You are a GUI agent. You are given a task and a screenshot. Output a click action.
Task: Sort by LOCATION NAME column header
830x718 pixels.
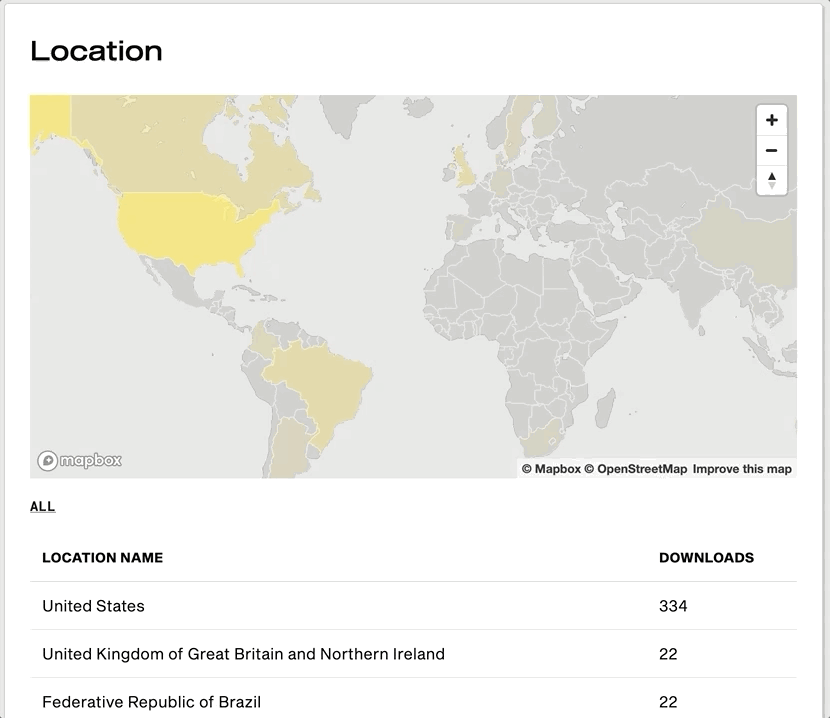(103, 558)
